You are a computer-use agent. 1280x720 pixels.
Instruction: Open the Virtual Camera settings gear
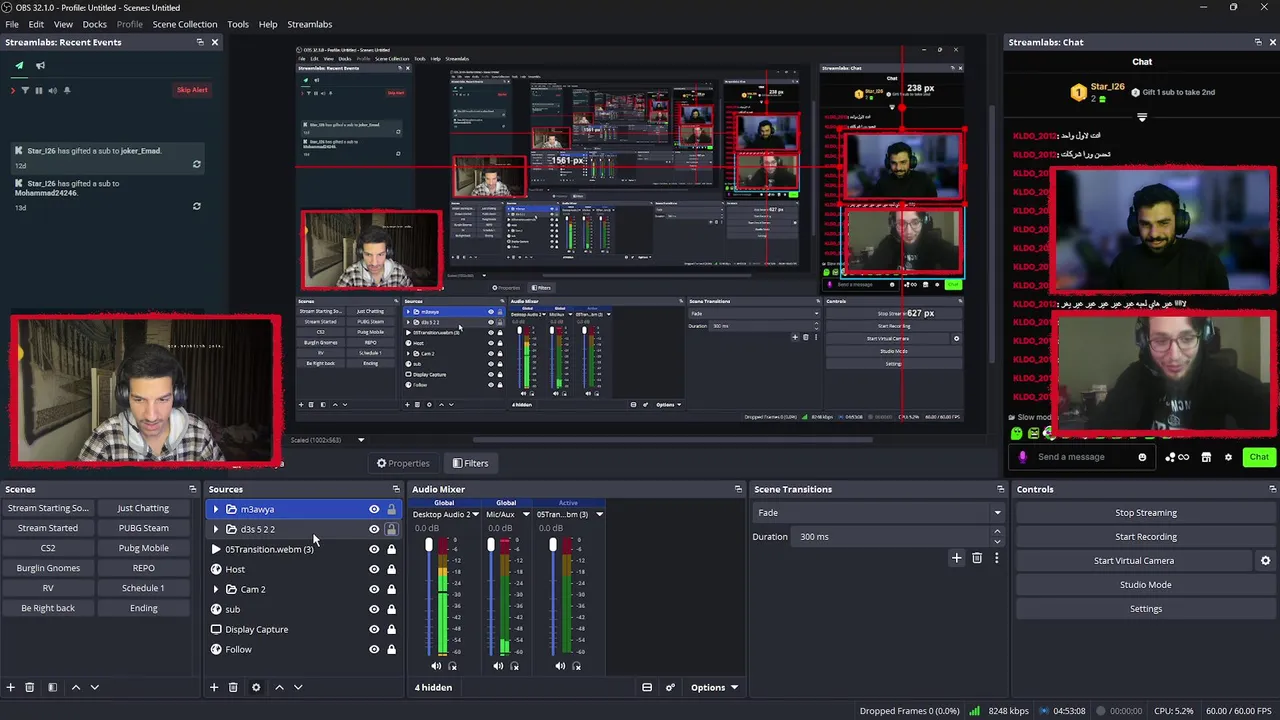click(1265, 561)
